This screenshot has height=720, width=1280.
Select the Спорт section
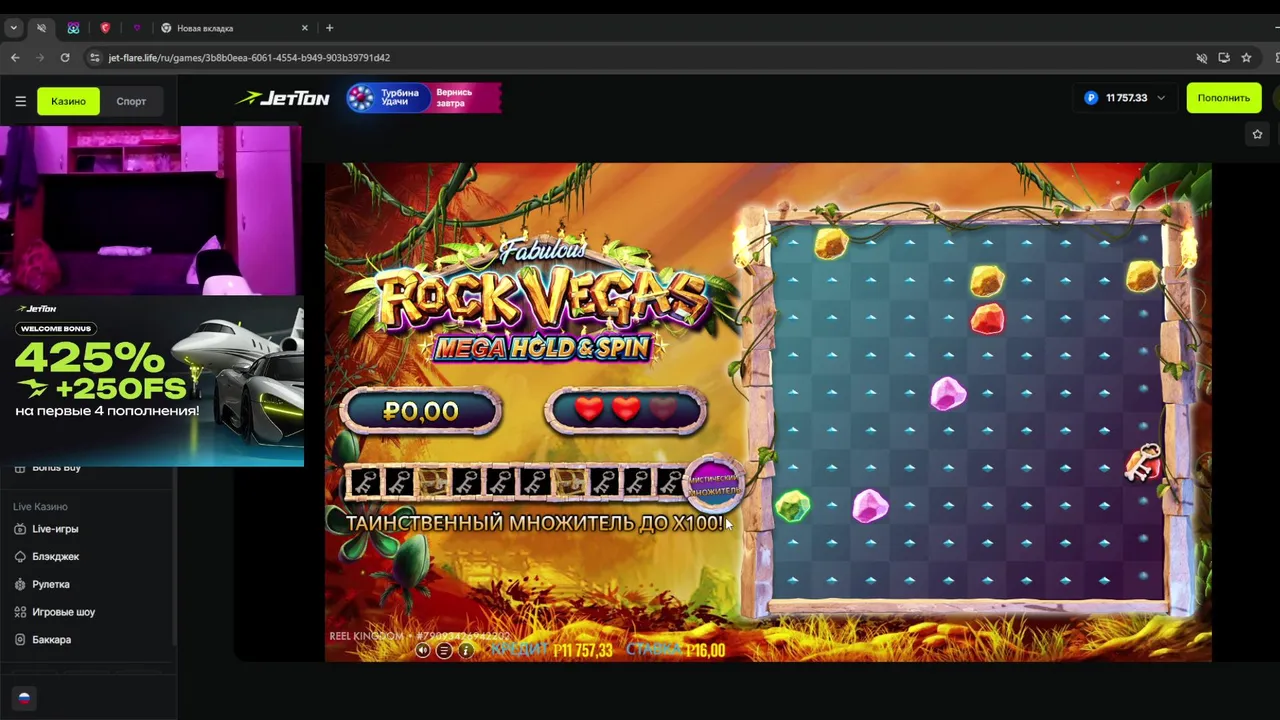(131, 101)
